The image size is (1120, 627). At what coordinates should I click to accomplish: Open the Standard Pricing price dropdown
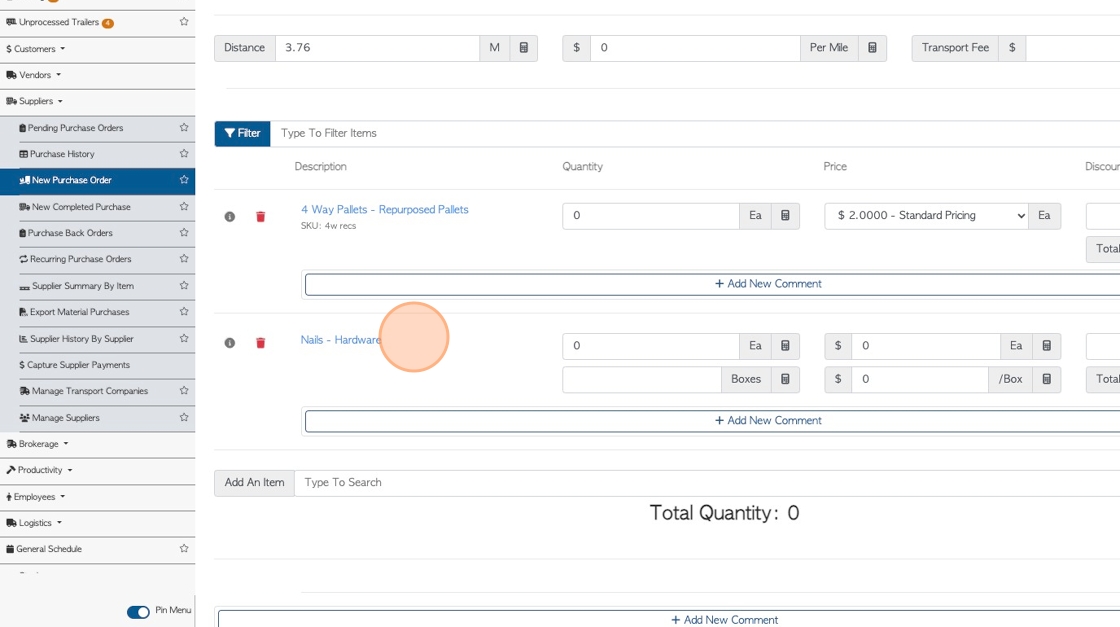[926, 216]
